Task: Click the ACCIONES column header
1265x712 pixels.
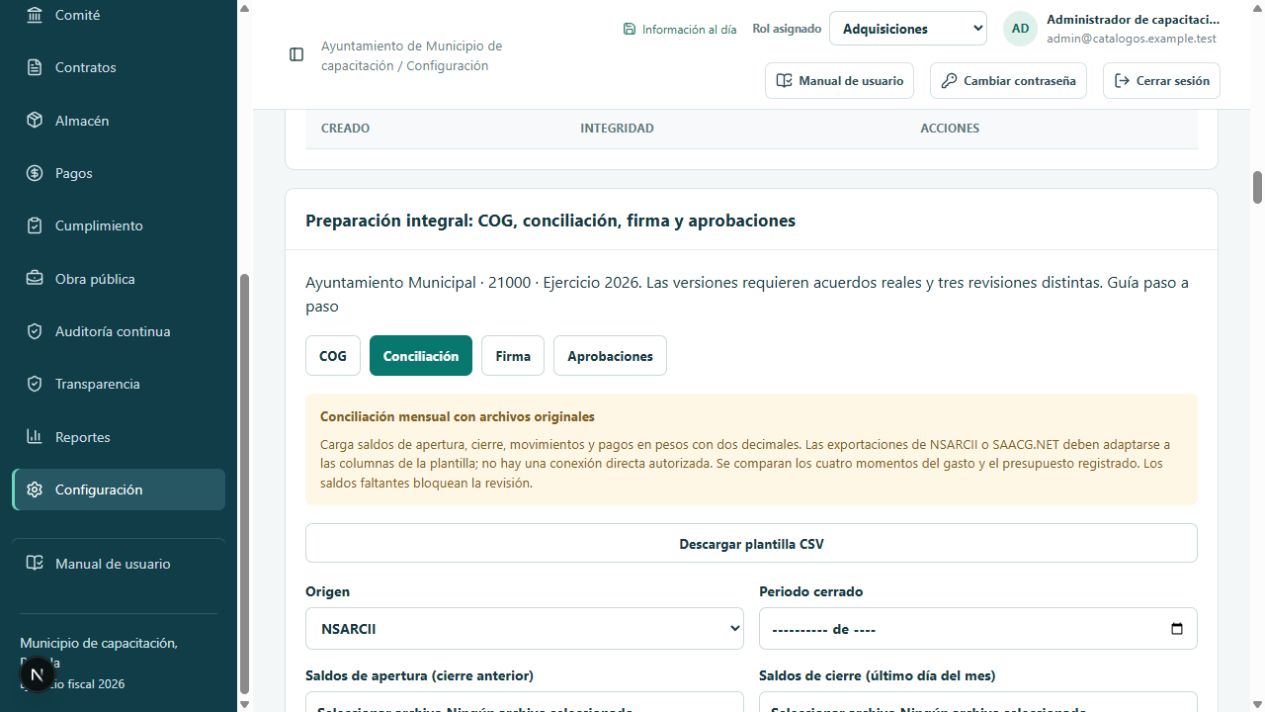Action: 950,128
